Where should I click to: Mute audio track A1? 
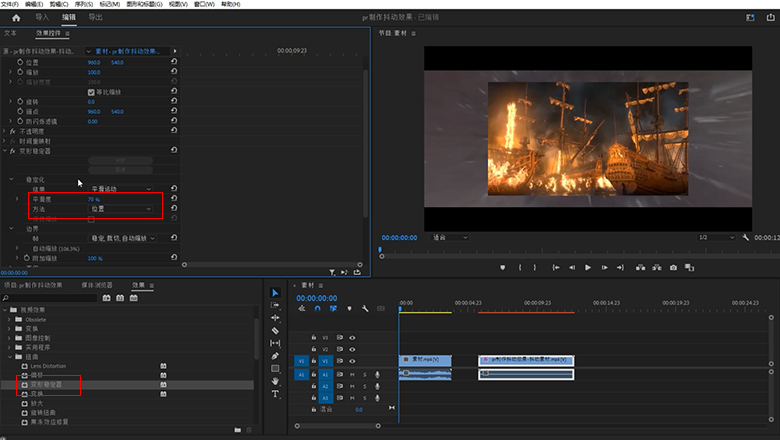tap(352, 374)
